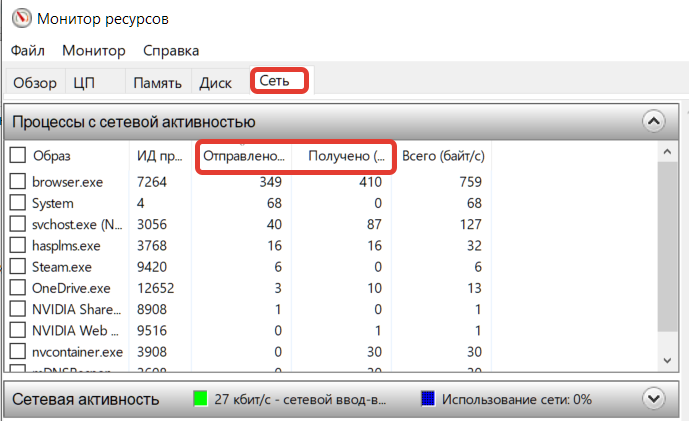This screenshot has height=421, width=689.
Task: Toggle the System process checkbox
Action: [x=17, y=203]
